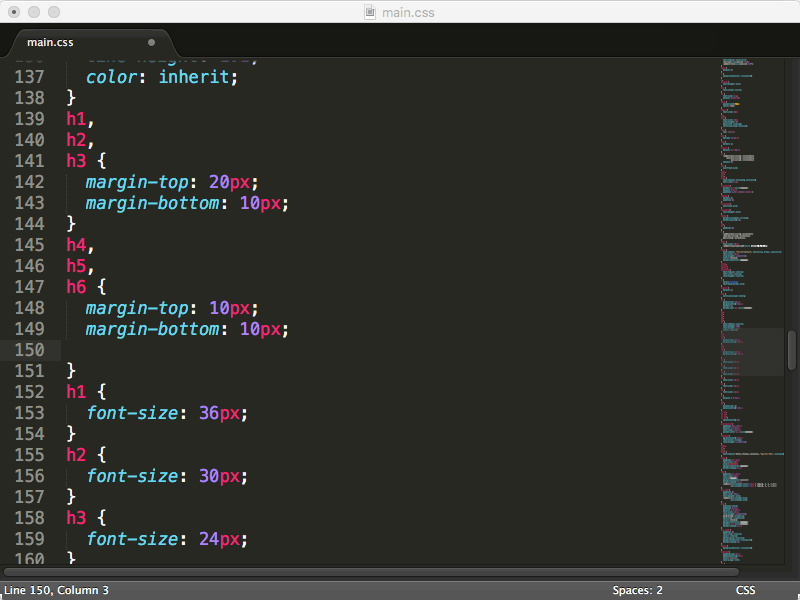Click line number 141 in the gutter
Viewport: 800px width, 600px height.
point(30,161)
